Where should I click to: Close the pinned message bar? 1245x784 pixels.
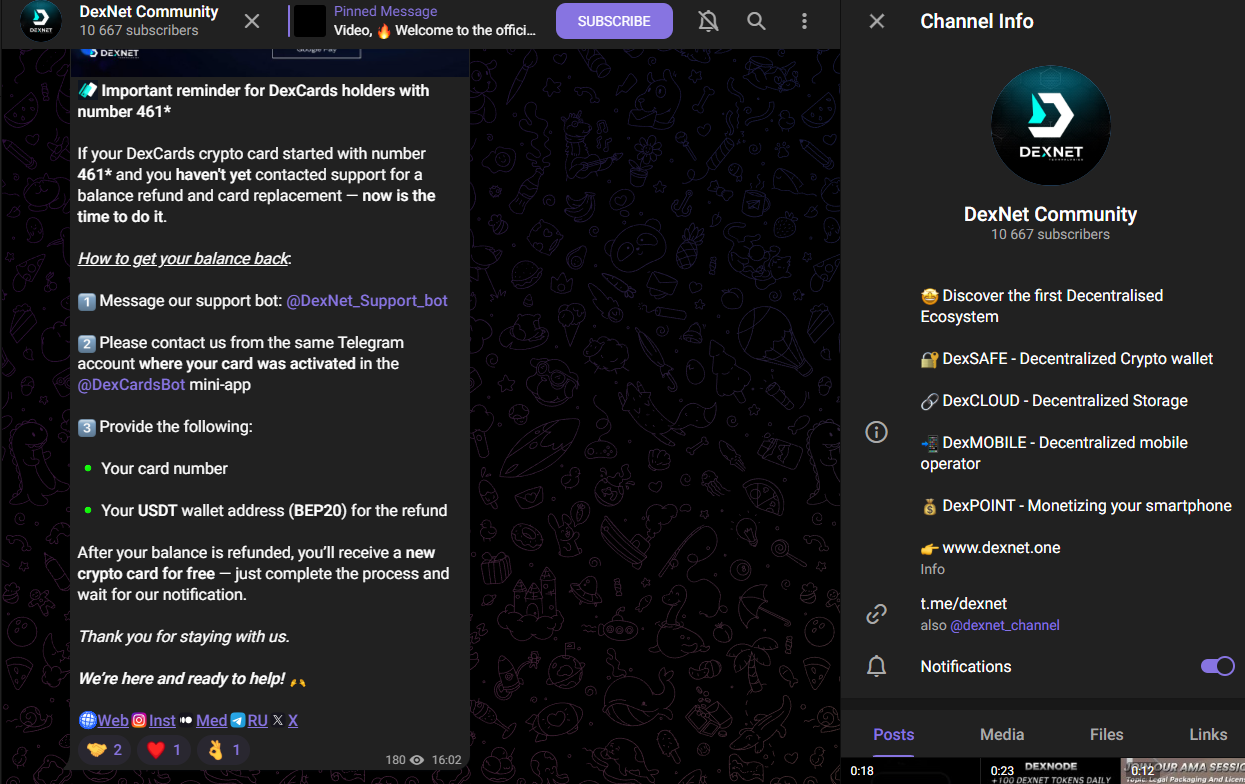[252, 21]
